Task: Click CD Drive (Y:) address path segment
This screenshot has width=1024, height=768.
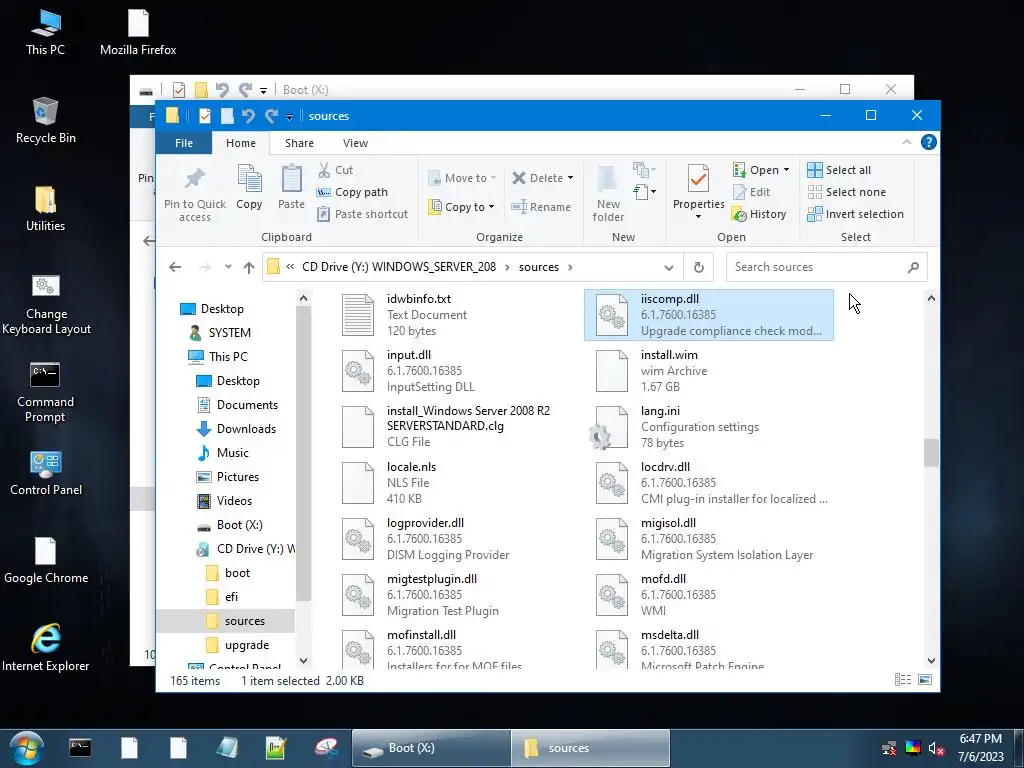Action: point(398,267)
